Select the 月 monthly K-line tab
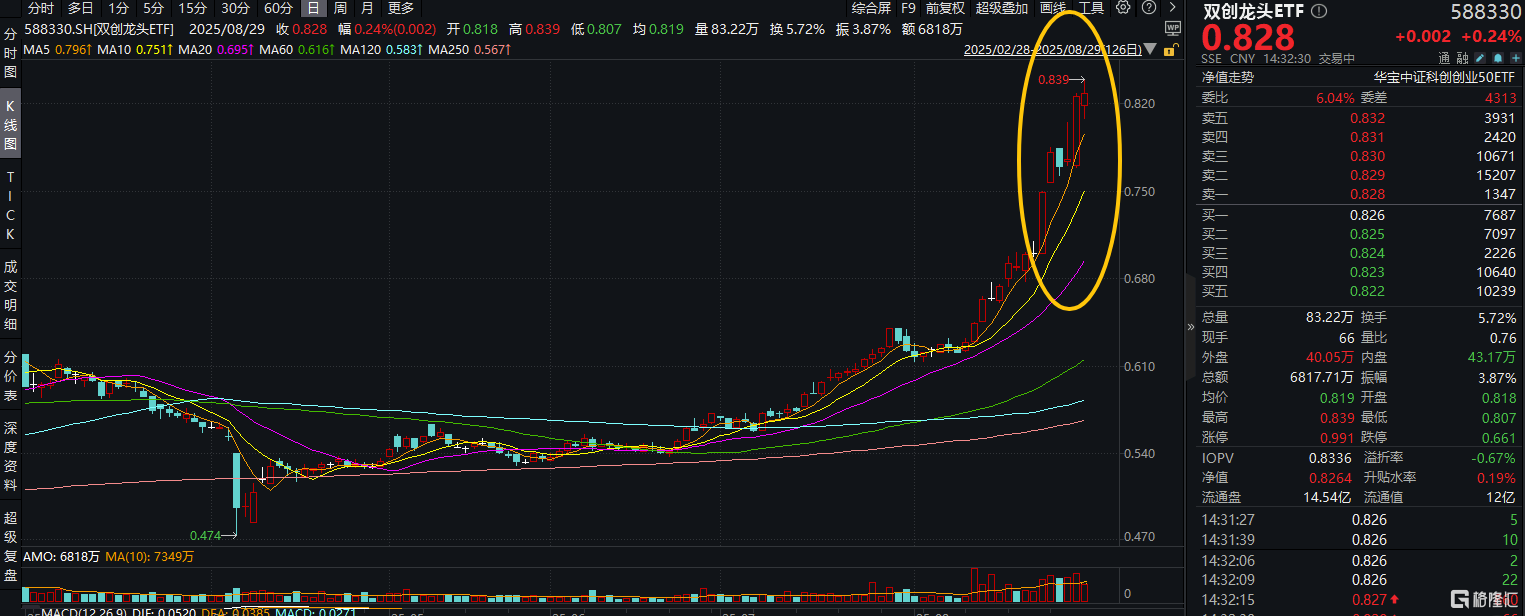 [367, 8]
